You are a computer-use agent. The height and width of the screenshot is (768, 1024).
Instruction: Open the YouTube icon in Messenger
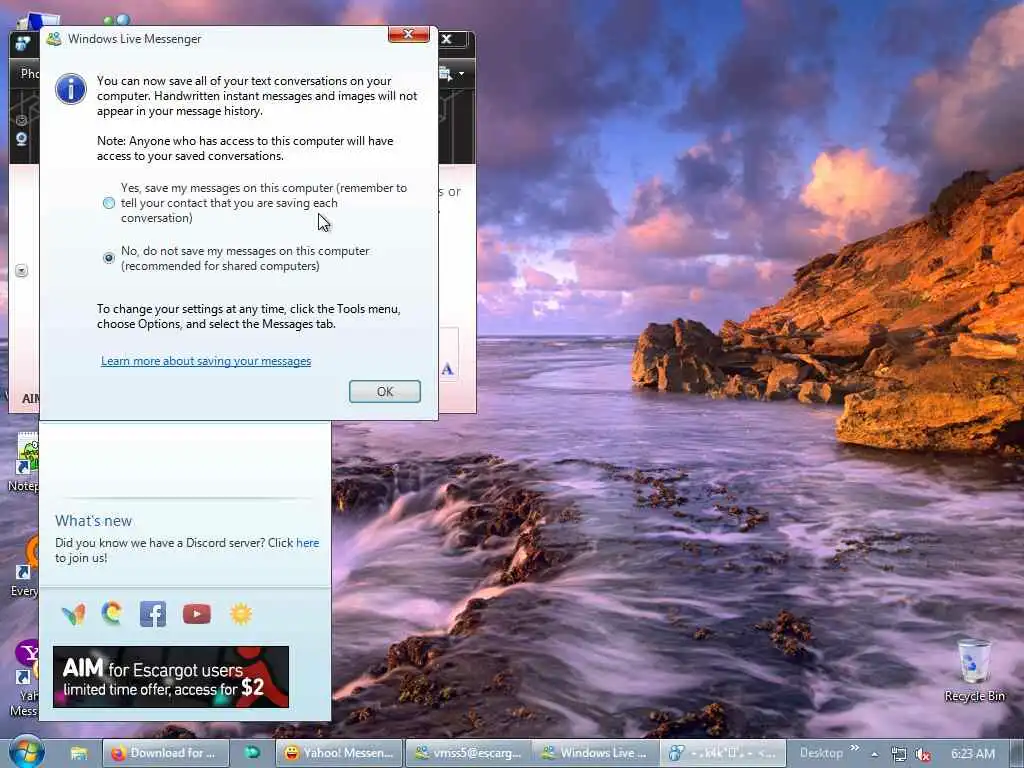(x=197, y=614)
